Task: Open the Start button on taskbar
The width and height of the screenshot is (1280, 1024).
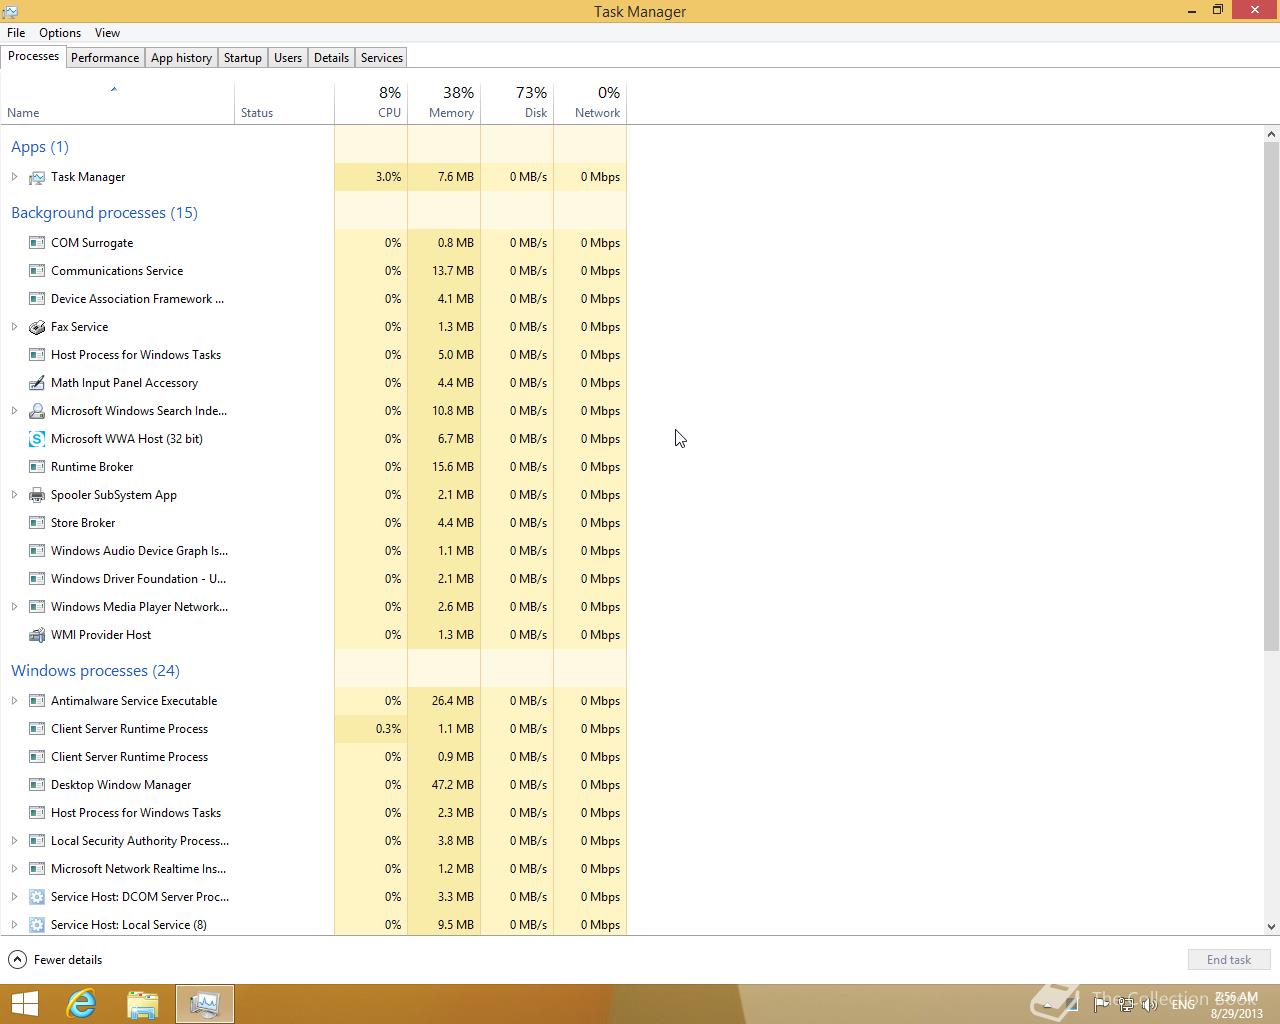Action: pyautogui.click(x=24, y=1004)
